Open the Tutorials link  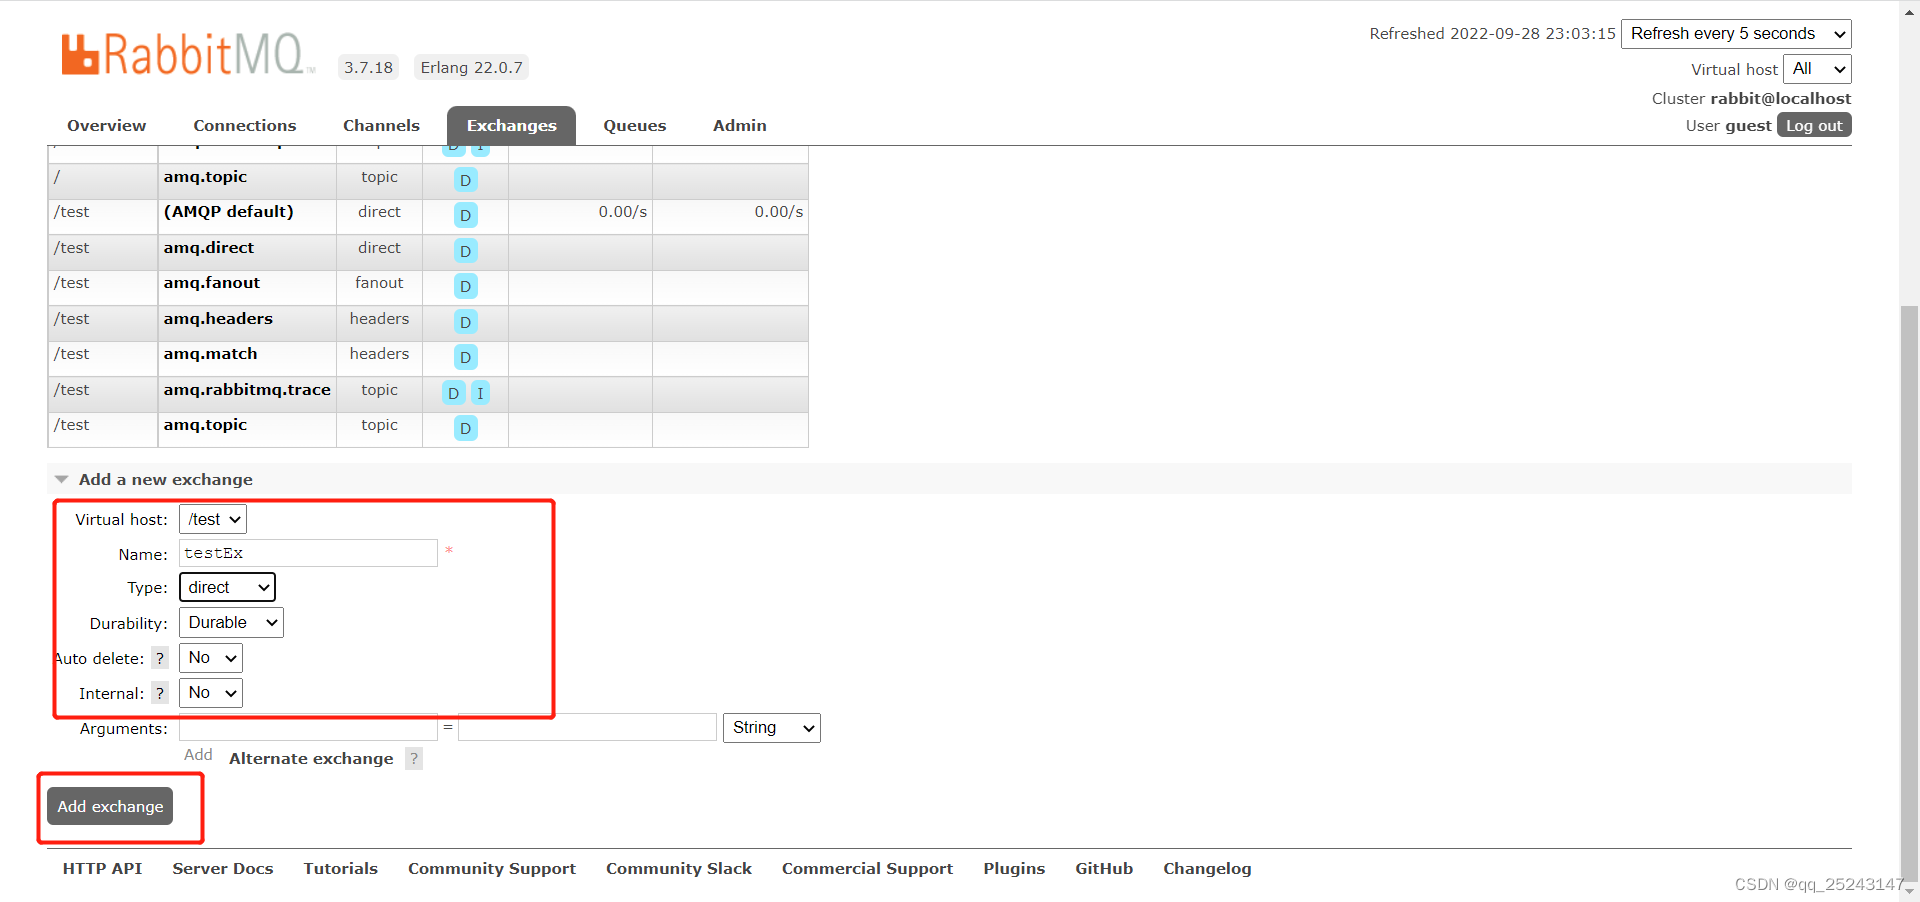pos(341,869)
